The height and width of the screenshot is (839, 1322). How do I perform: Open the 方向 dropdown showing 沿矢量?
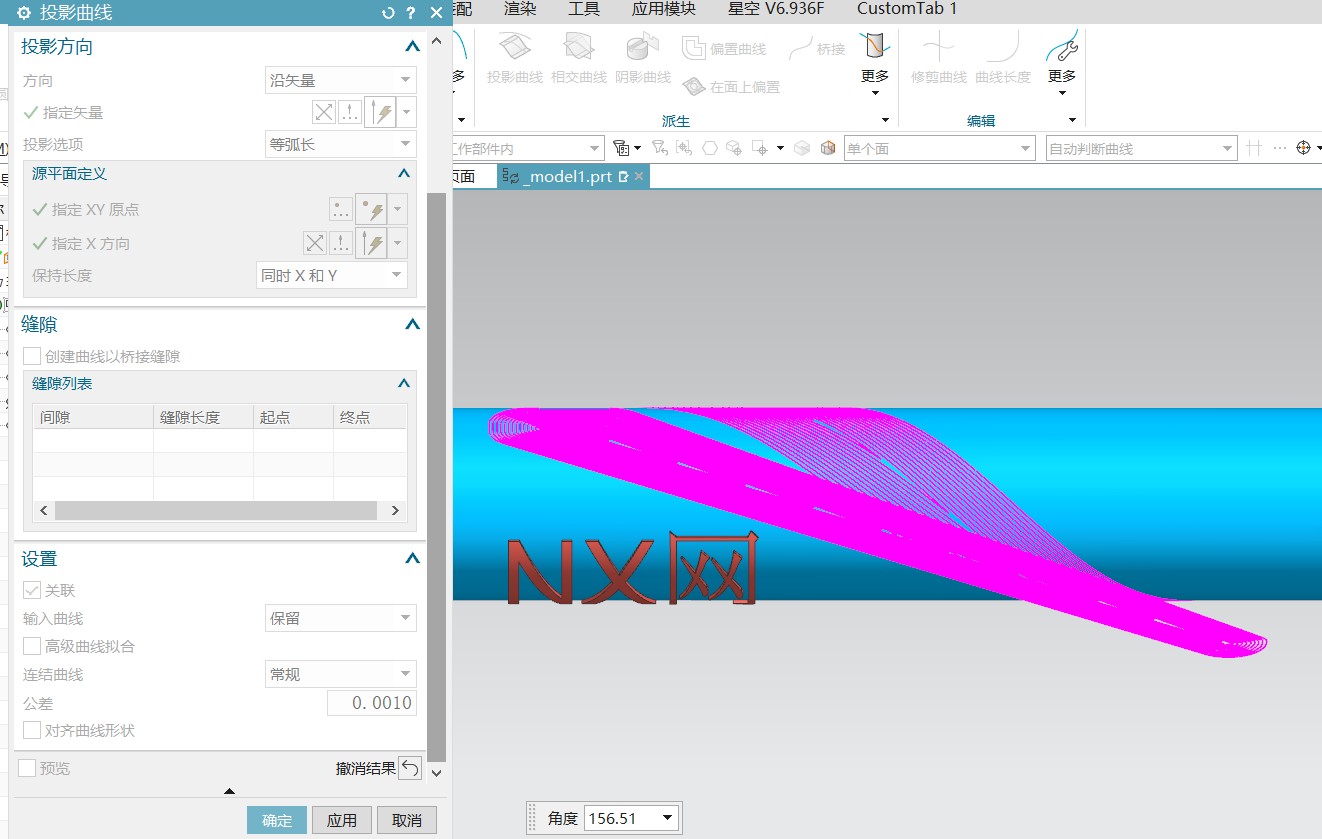[x=341, y=80]
